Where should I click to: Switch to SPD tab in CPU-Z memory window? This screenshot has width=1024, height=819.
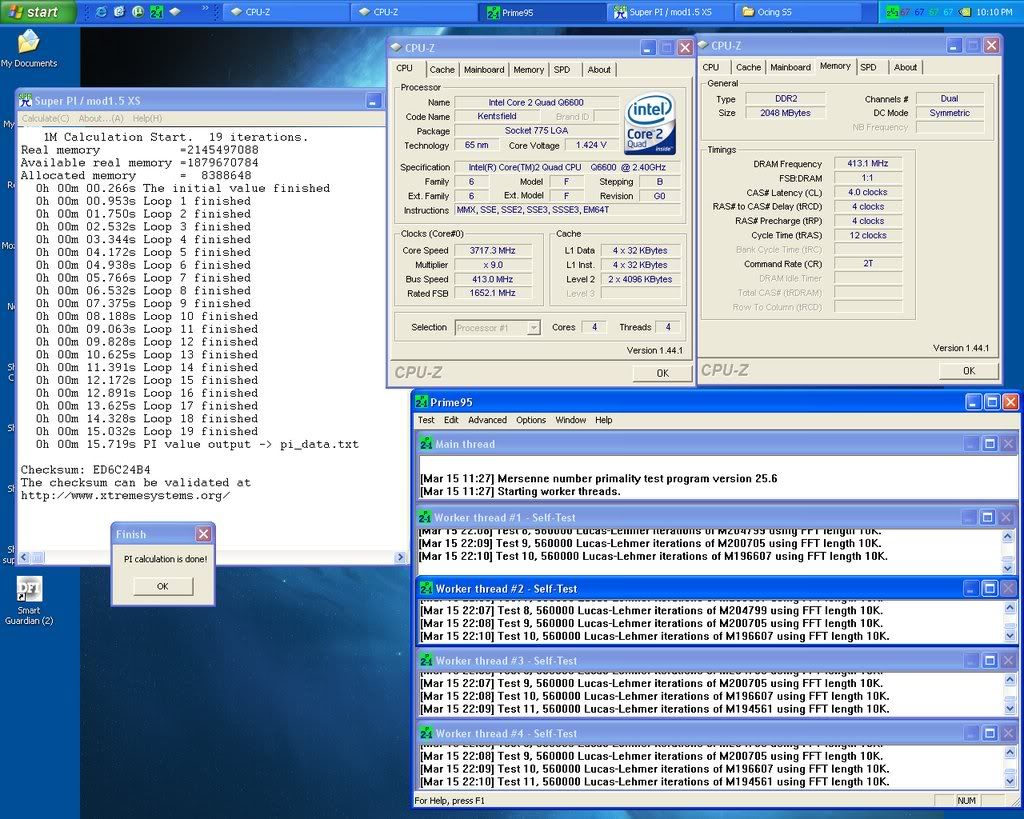coord(868,67)
